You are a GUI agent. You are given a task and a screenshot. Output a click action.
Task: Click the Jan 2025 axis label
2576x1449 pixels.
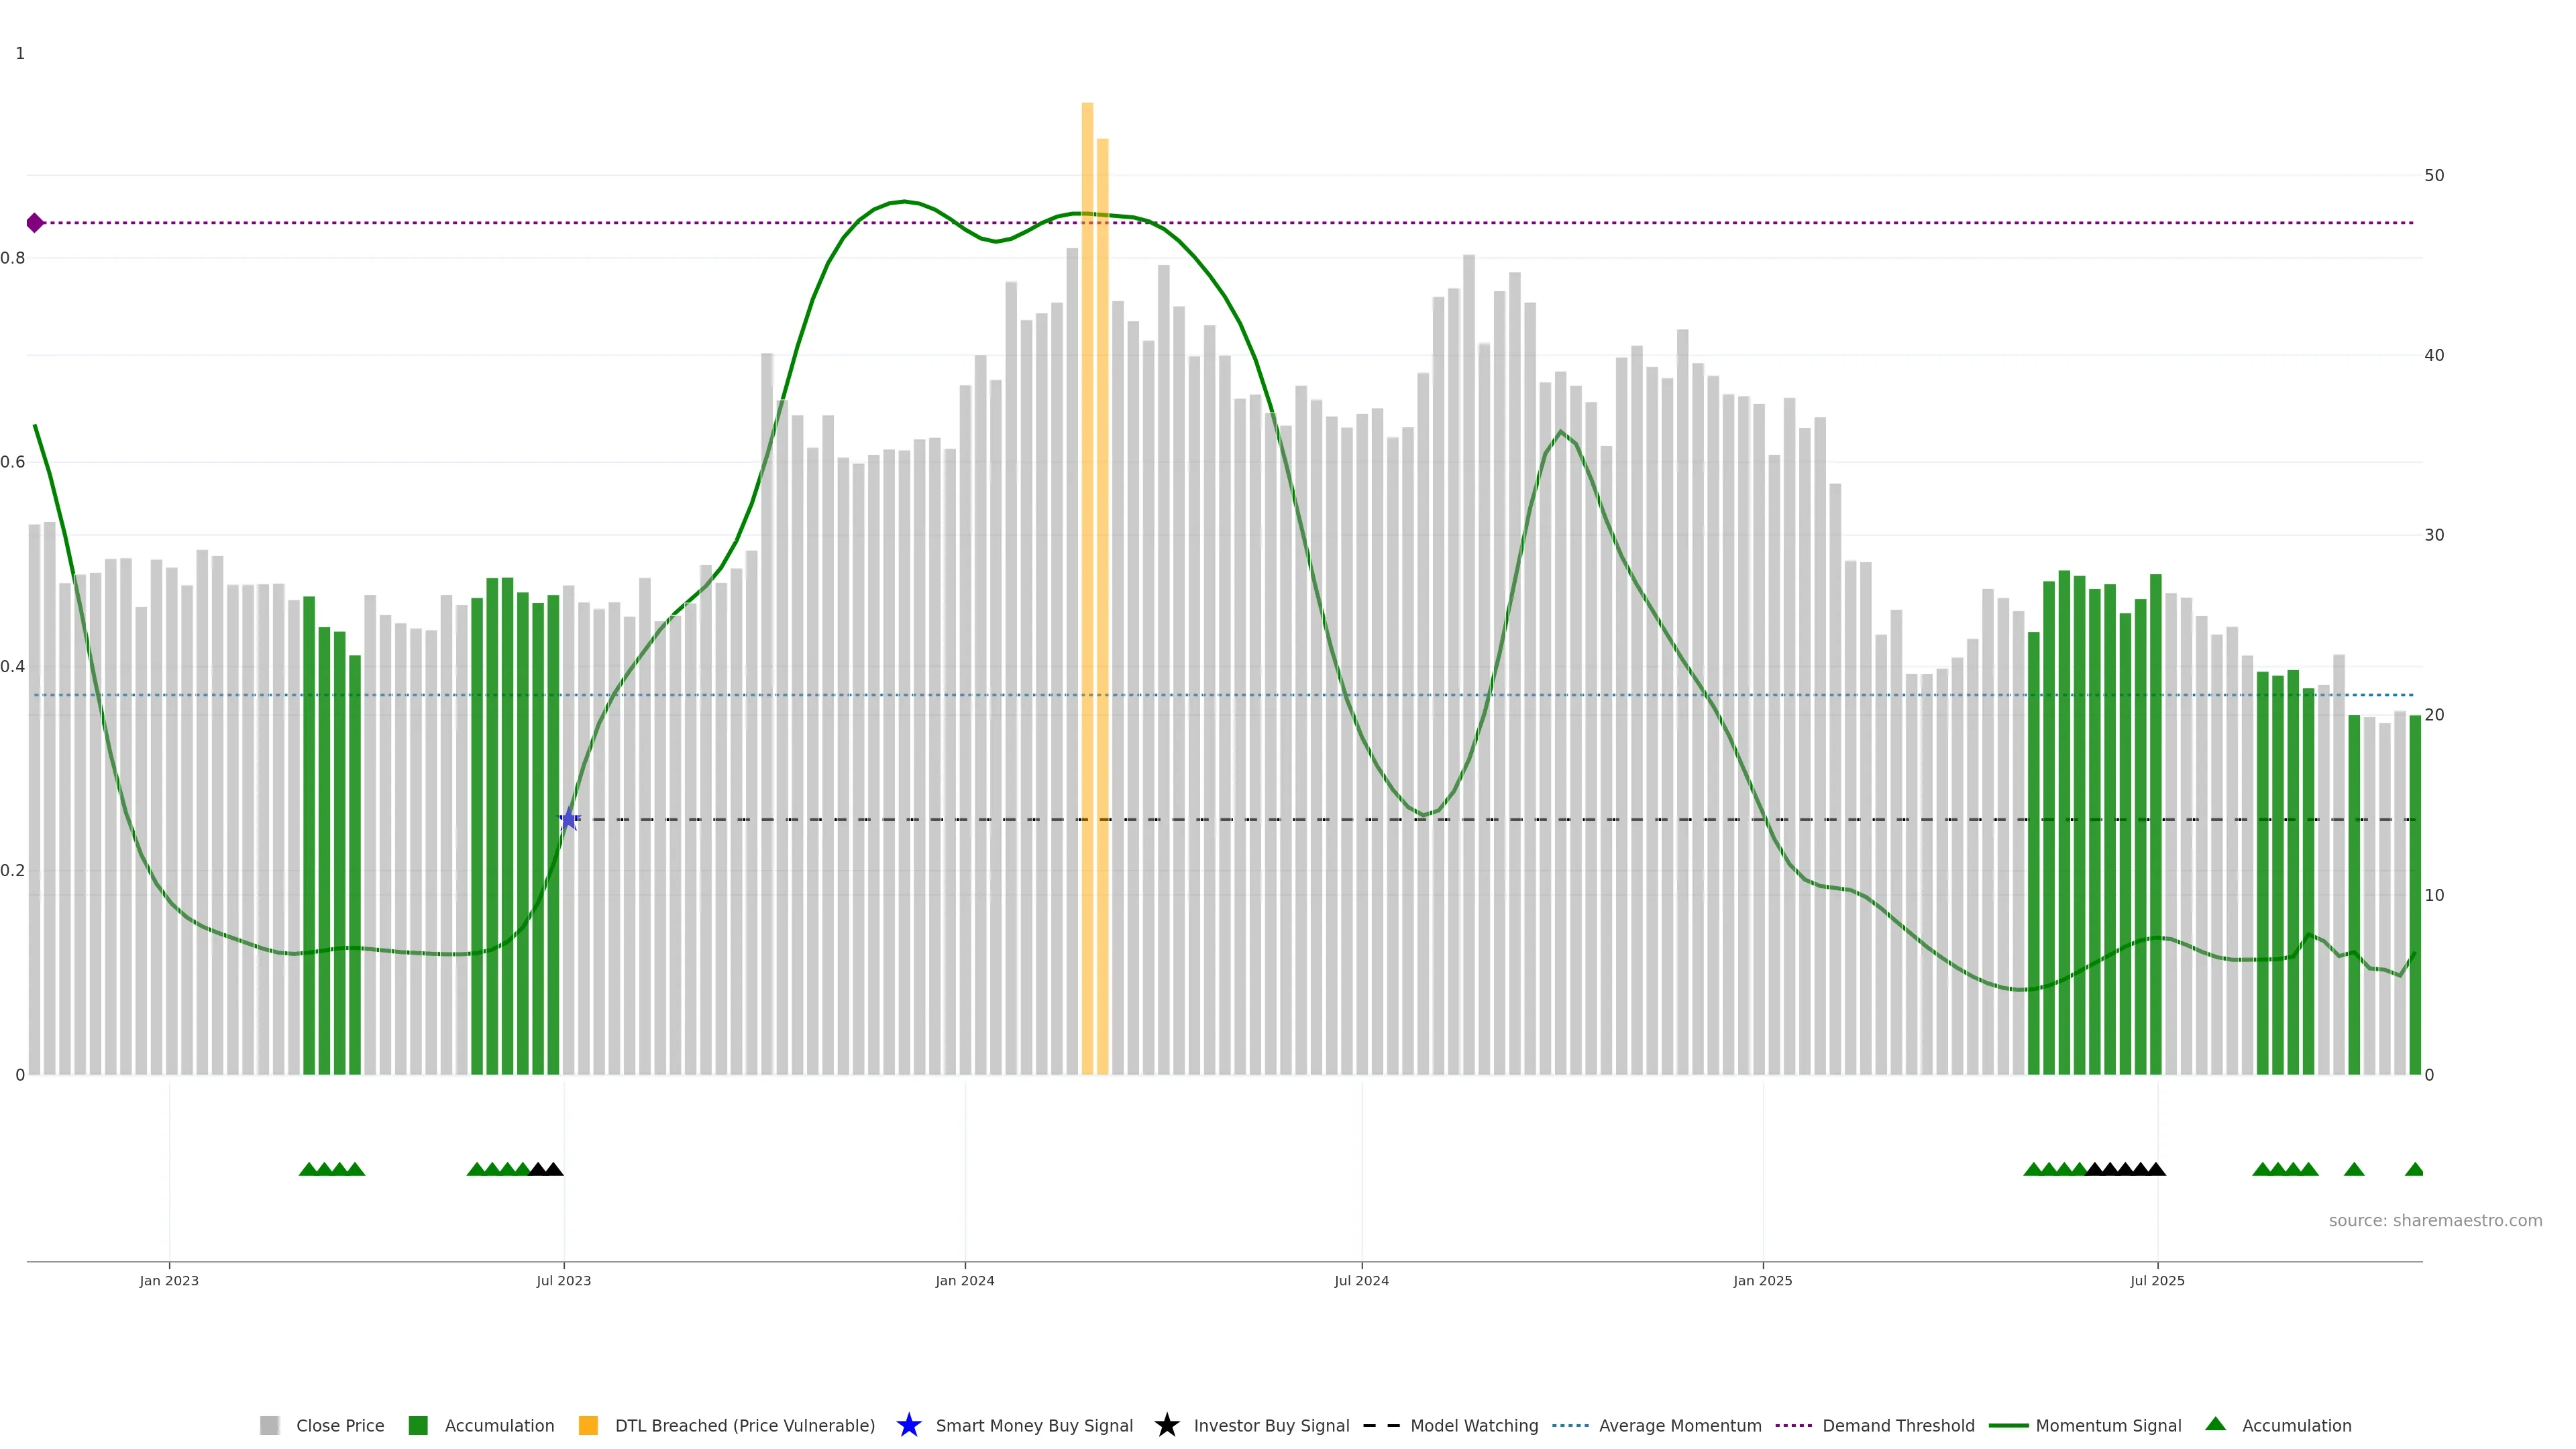point(1762,1280)
